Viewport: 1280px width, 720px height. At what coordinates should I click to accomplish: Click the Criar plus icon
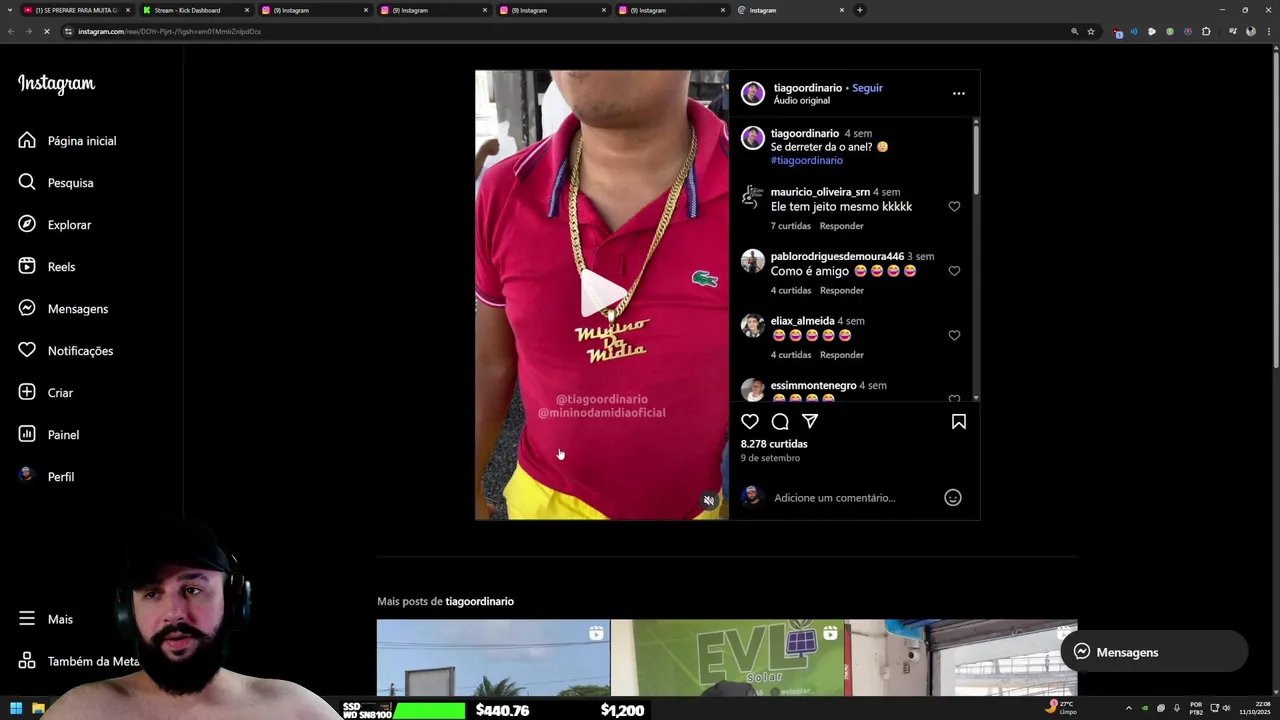pyautogui.click(x=27, y=393)
